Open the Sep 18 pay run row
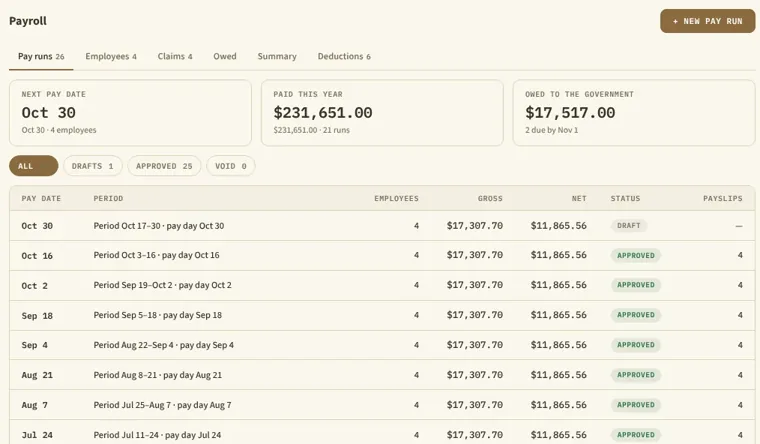This screenshot has width=760, height=444. click(x=382, y=316)
